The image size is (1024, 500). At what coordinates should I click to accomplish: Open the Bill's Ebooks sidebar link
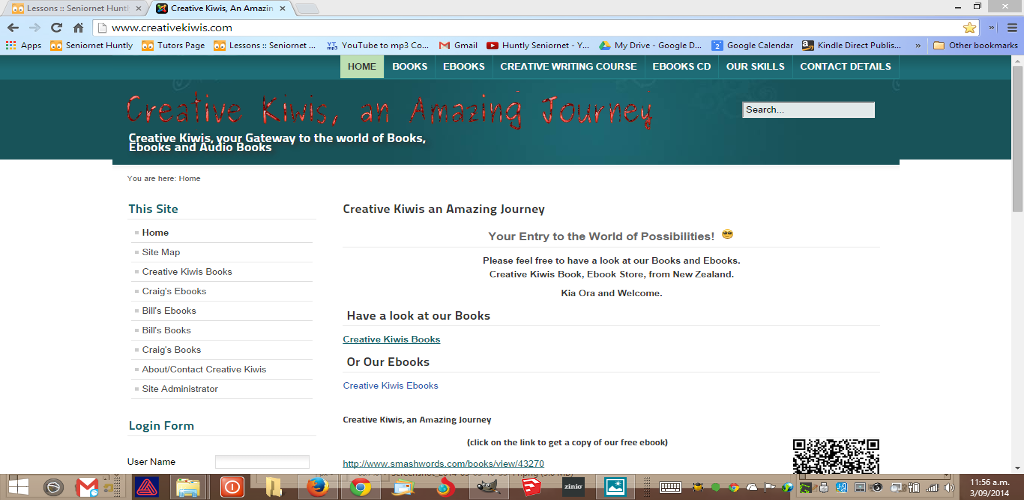[169, 311]
